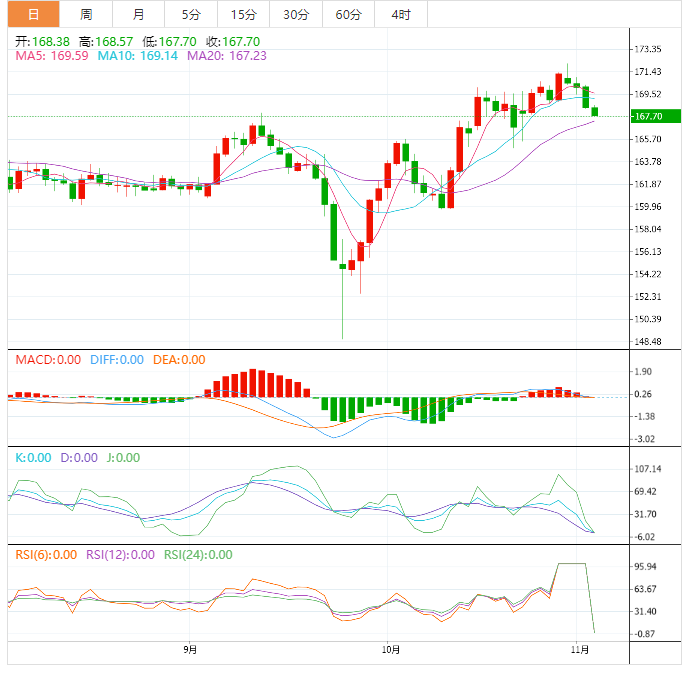Click the -3.02 MACD axis label

pos(645,439)
